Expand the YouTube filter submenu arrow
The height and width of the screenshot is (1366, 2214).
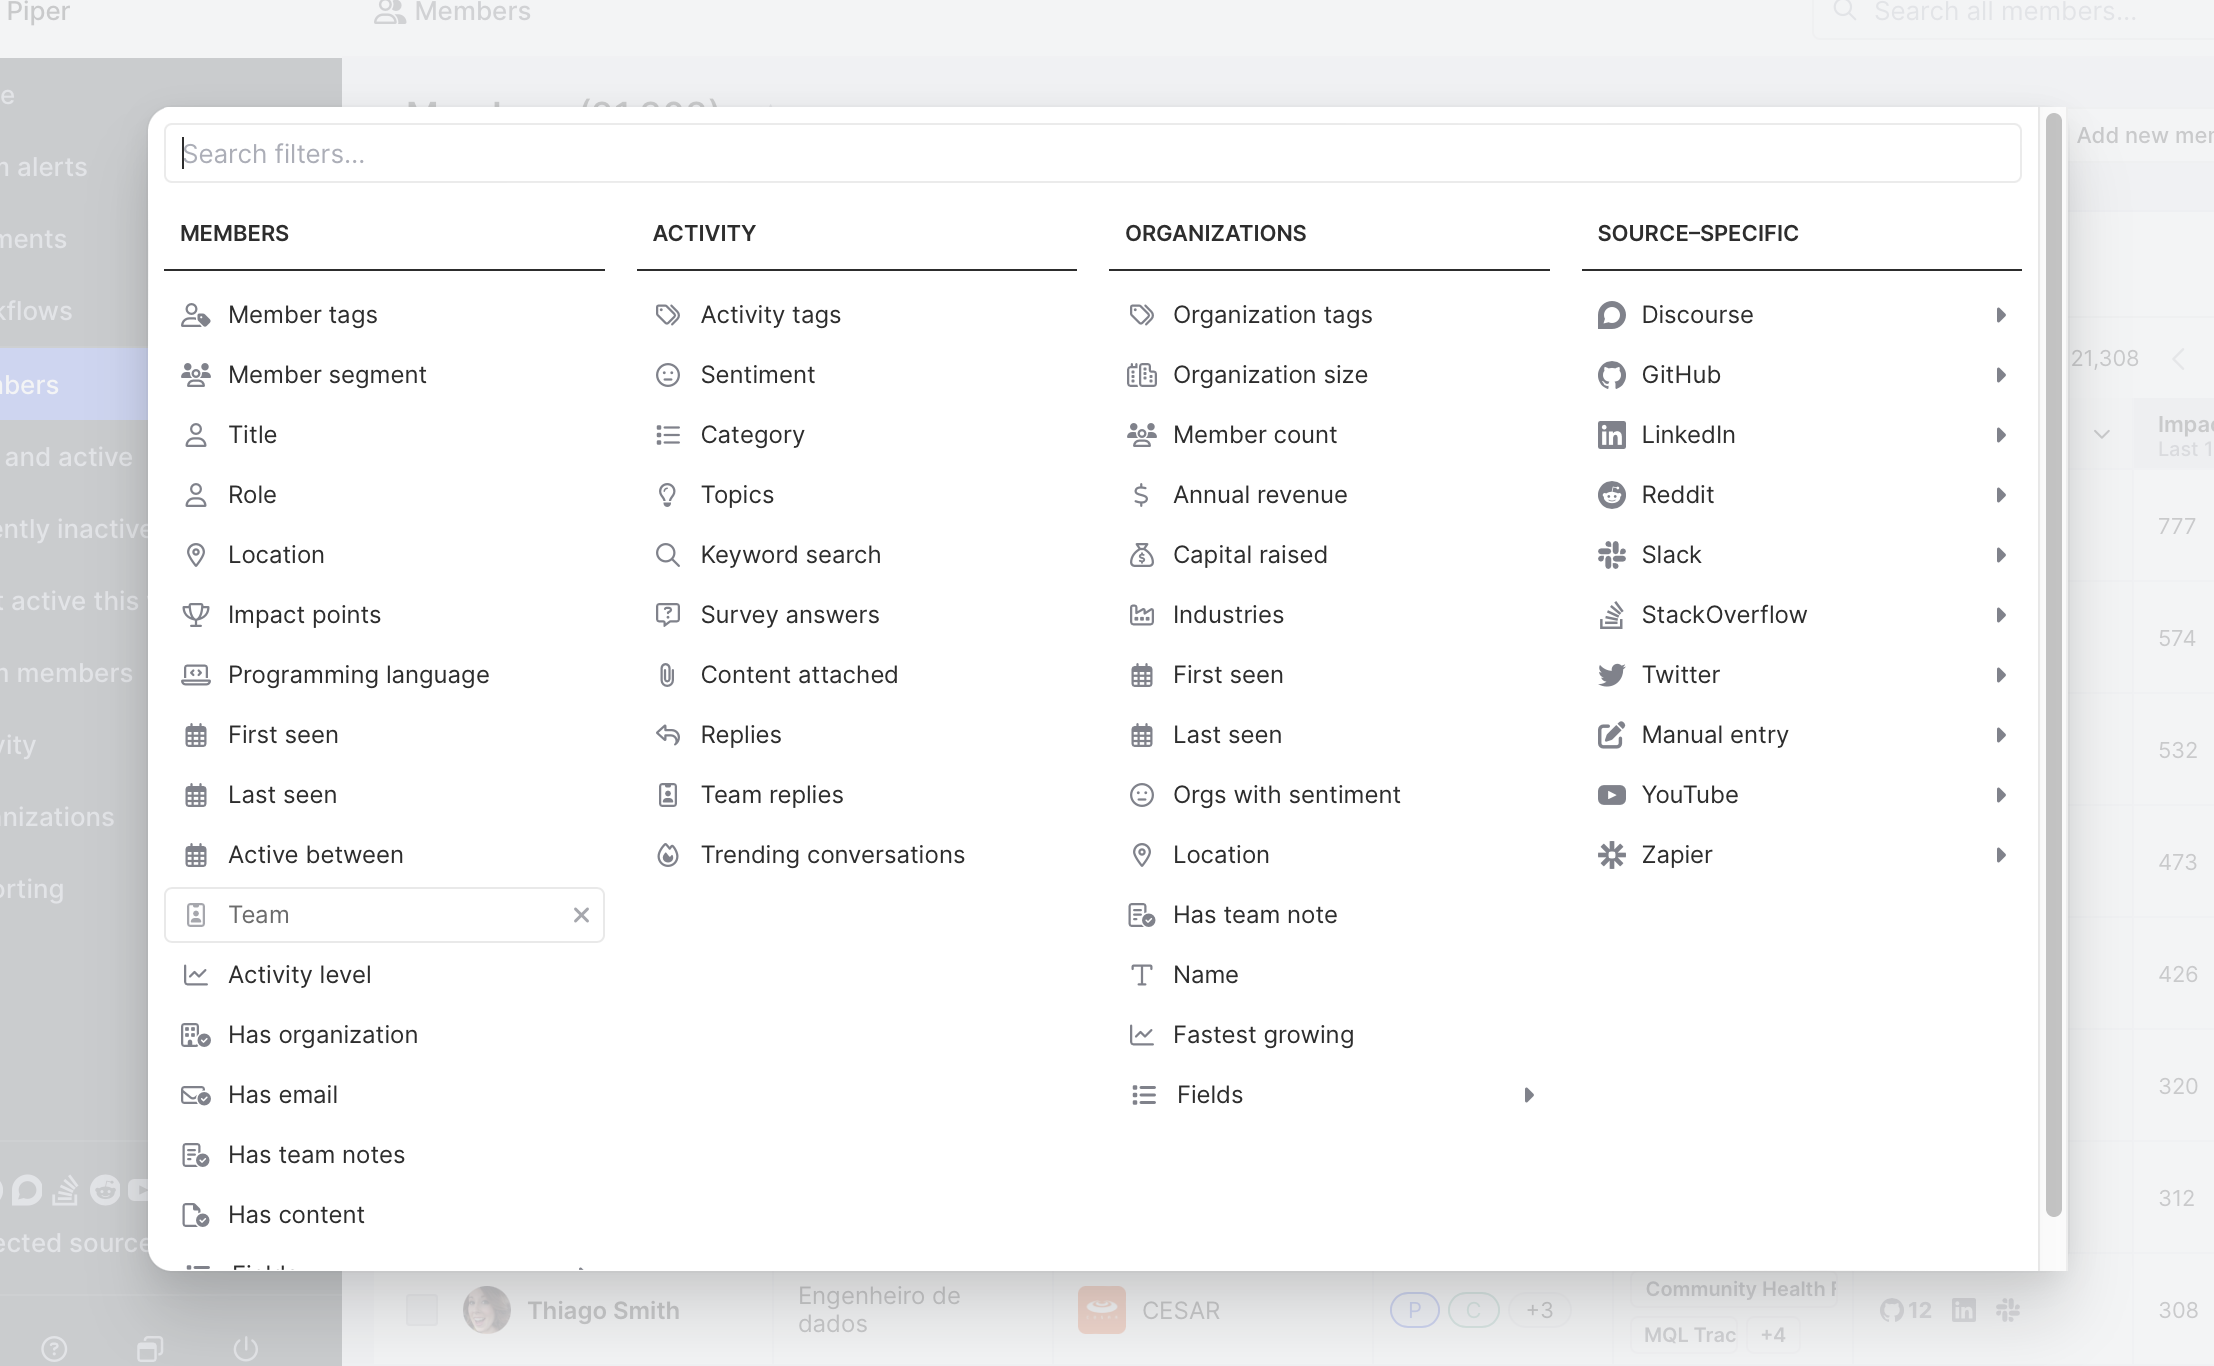point(2001,795)
